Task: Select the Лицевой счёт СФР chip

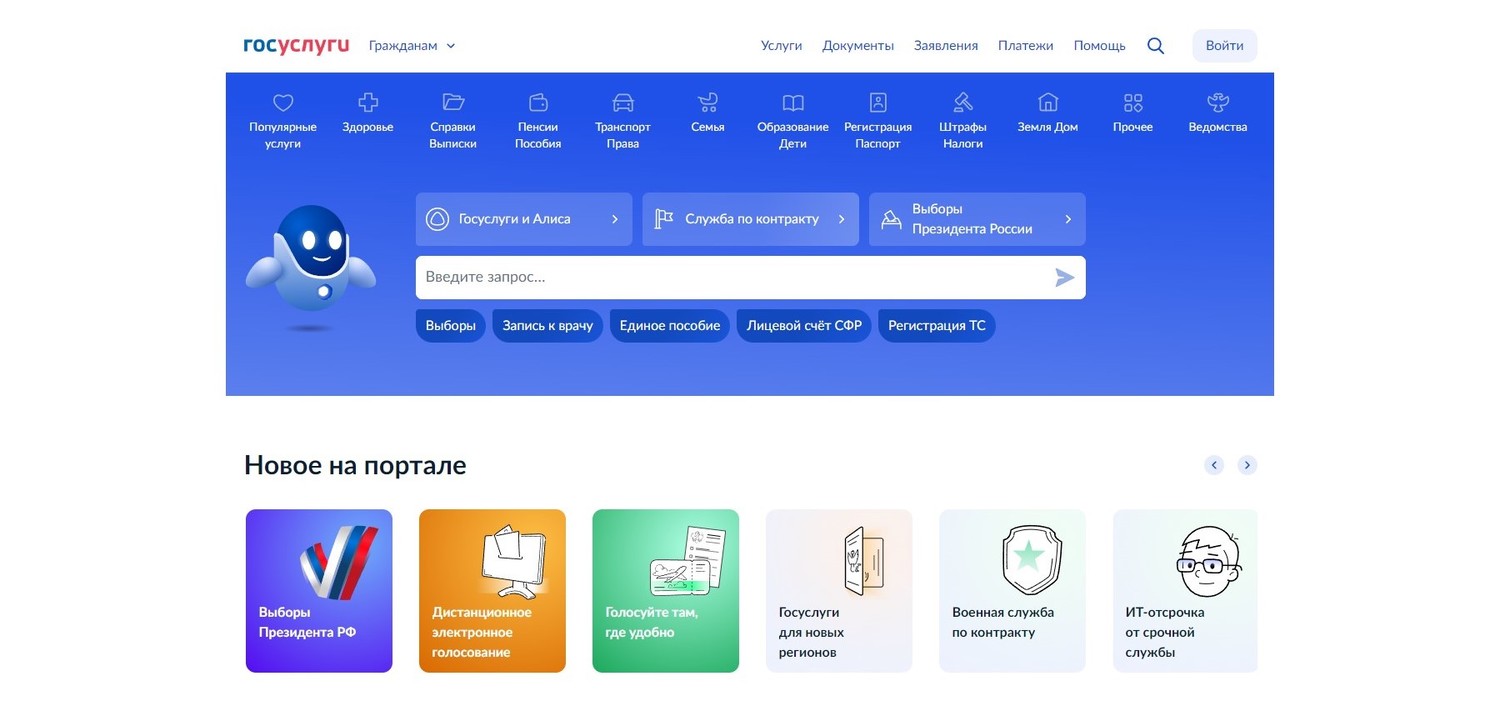Action: coord(804,325)
